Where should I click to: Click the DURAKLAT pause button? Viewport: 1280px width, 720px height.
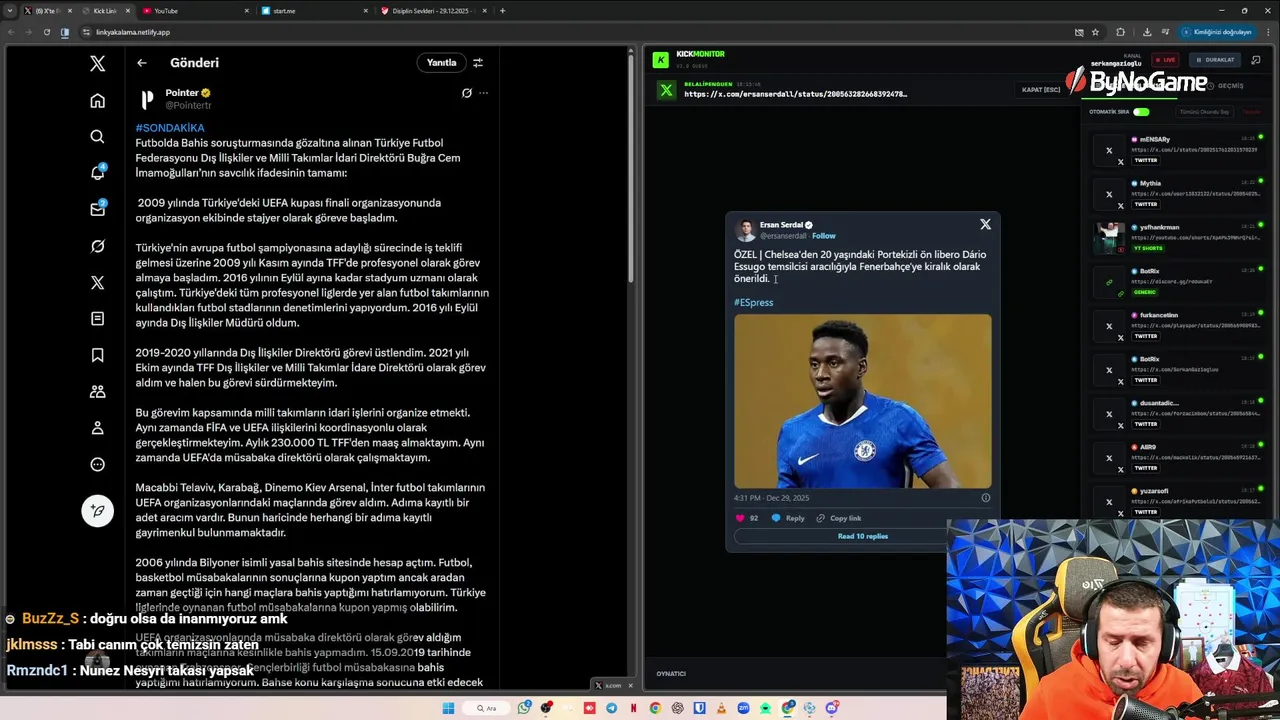click(x=1215, y=60)
